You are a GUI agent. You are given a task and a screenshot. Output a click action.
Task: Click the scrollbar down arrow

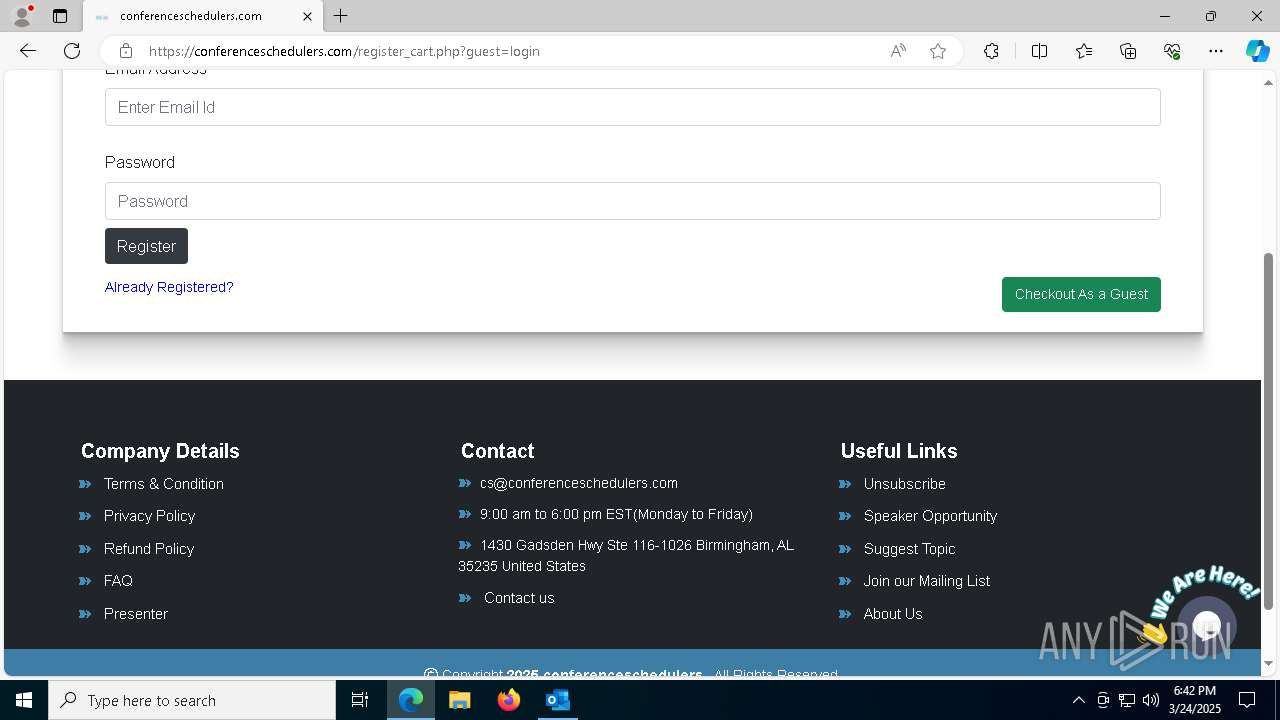[x=1269, y=663]
